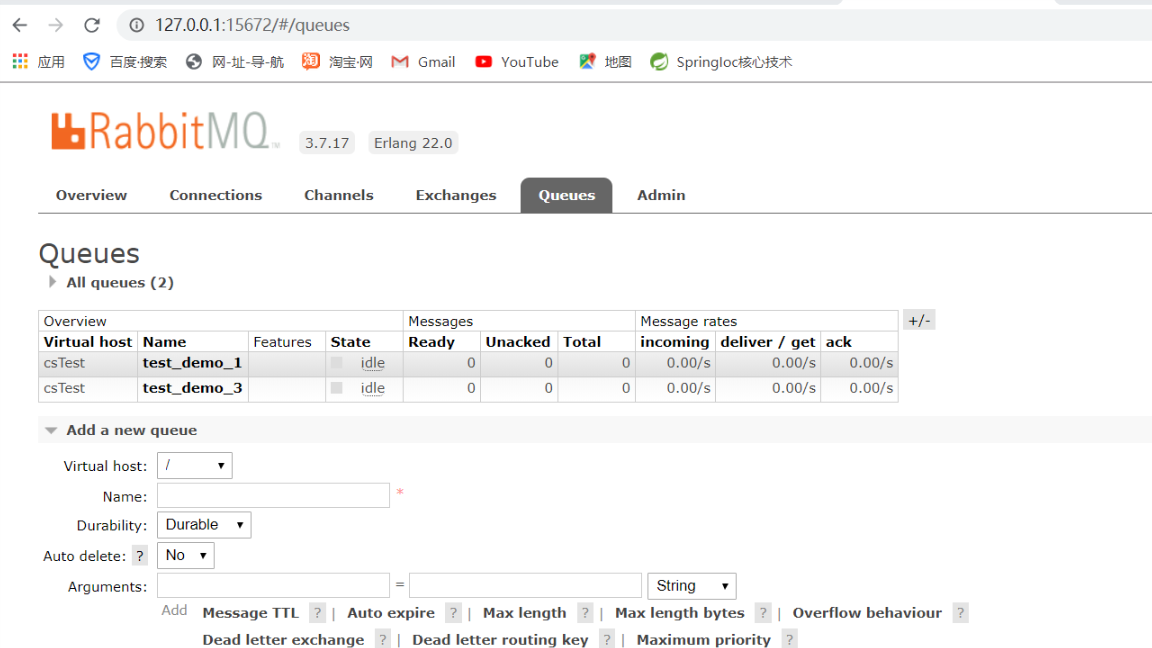The height and width of the screenshot is (648, 1152).
Task: Sort by Ready column header
Action: point(431,342)
